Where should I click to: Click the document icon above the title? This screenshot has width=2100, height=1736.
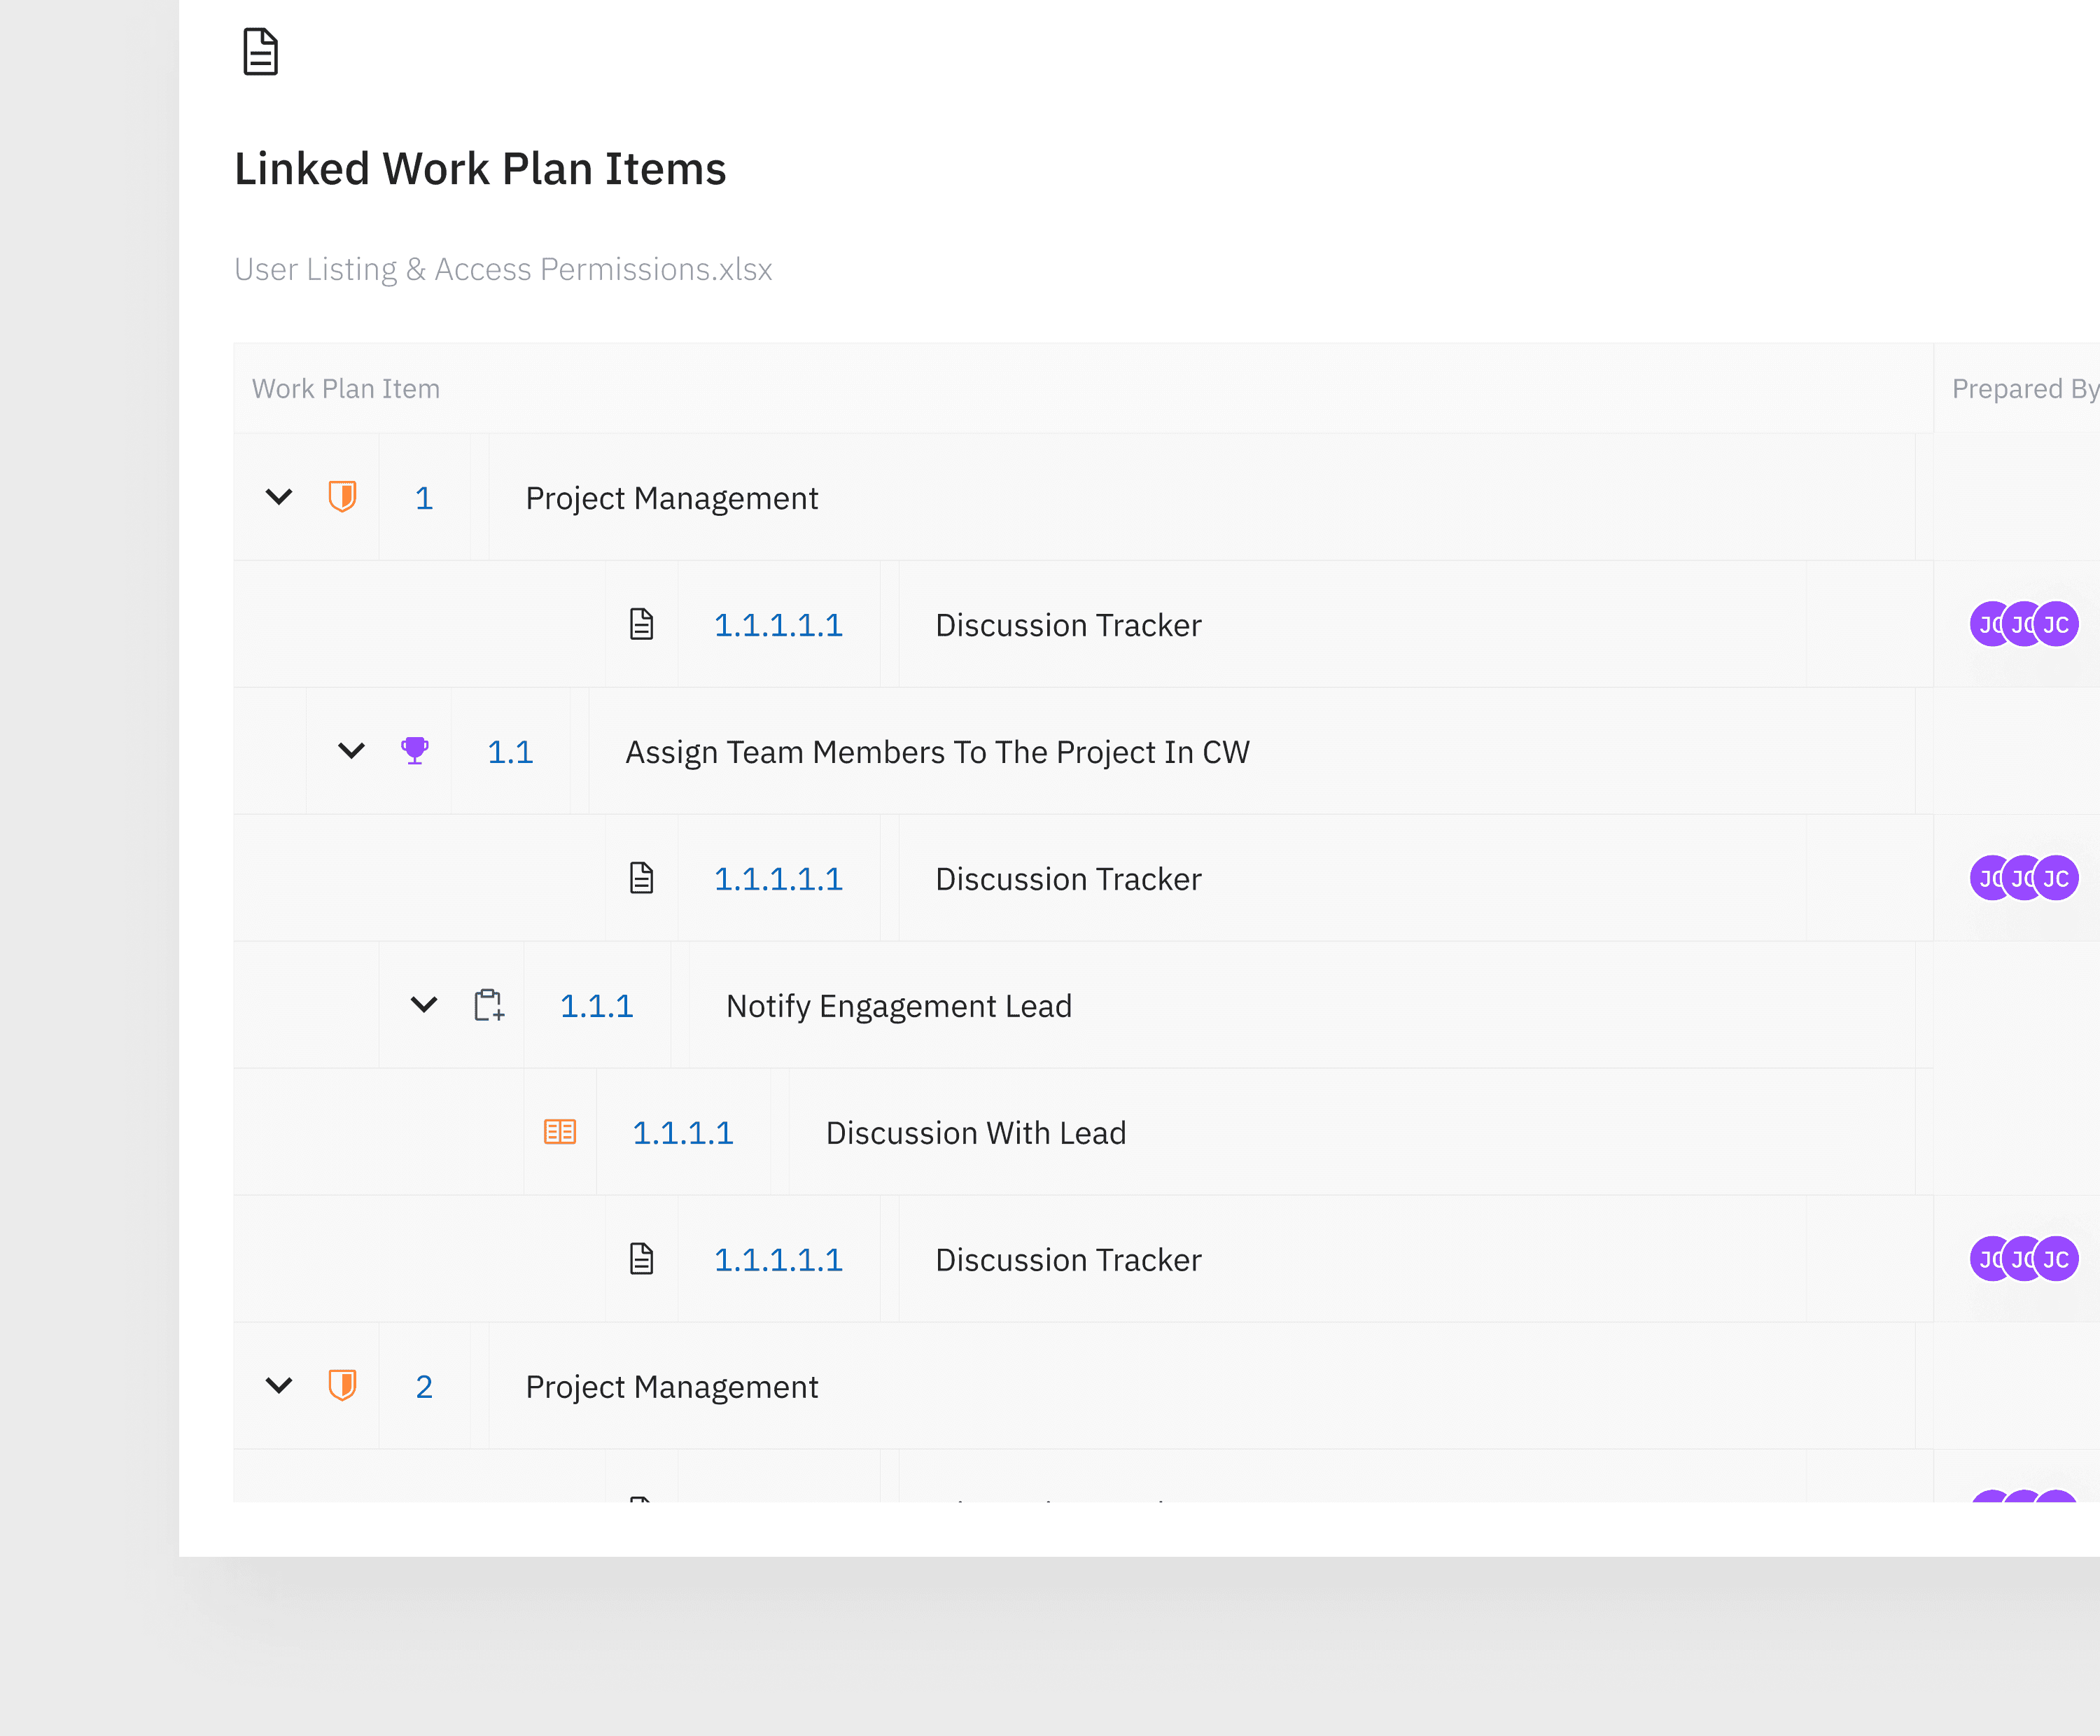[x=260, y=52]
